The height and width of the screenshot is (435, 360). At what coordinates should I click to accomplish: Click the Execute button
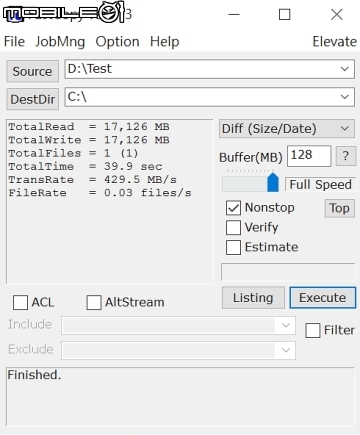(x=323, y=298)
